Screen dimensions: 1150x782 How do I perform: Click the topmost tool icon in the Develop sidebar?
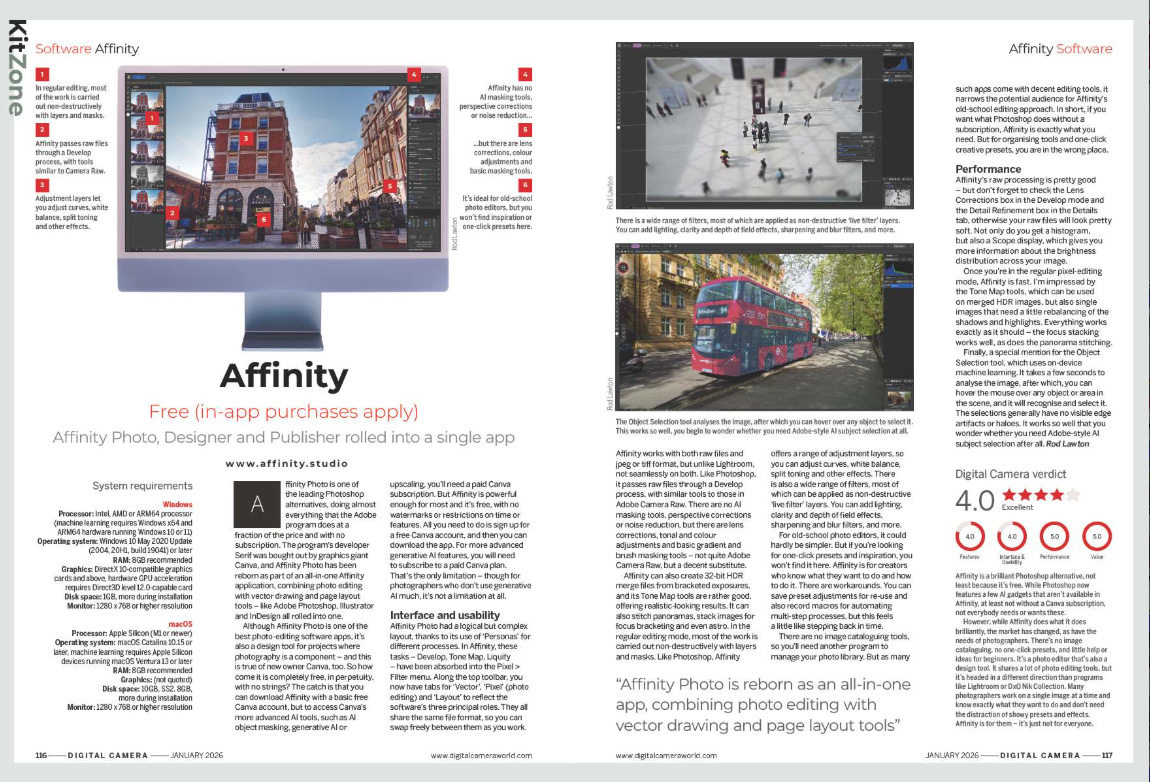click(131, 90)
